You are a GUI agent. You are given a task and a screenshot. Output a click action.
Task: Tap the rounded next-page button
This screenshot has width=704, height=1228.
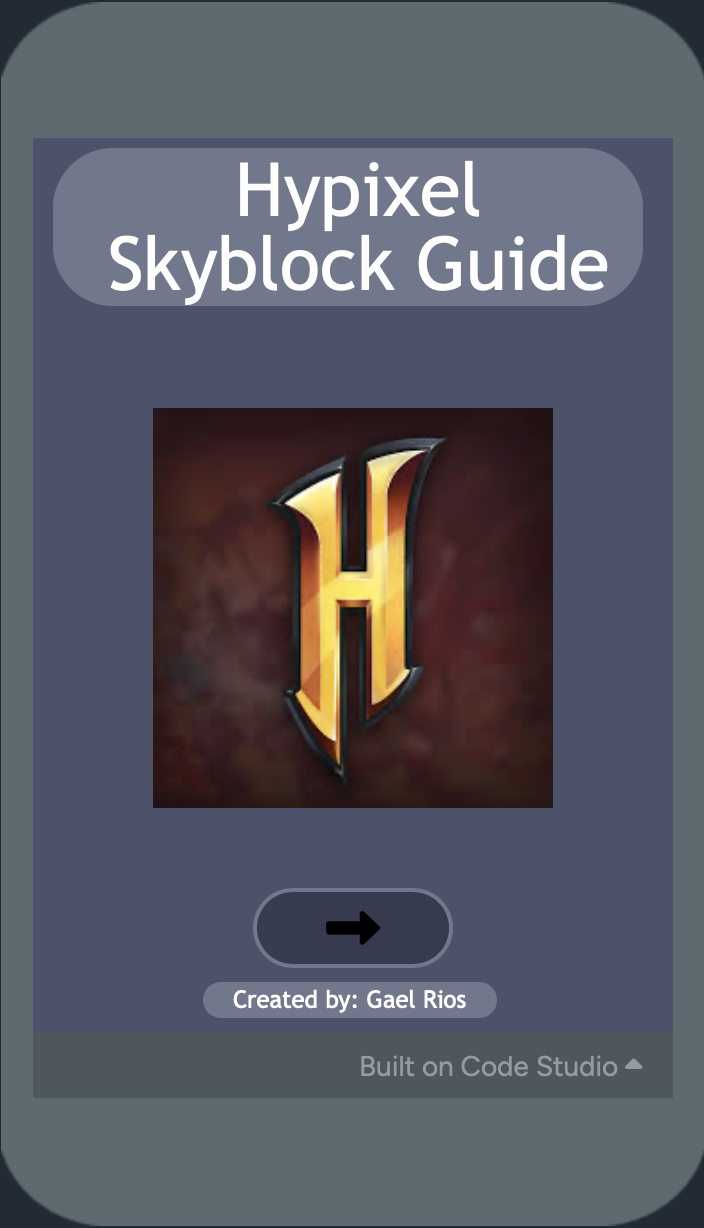353,928
